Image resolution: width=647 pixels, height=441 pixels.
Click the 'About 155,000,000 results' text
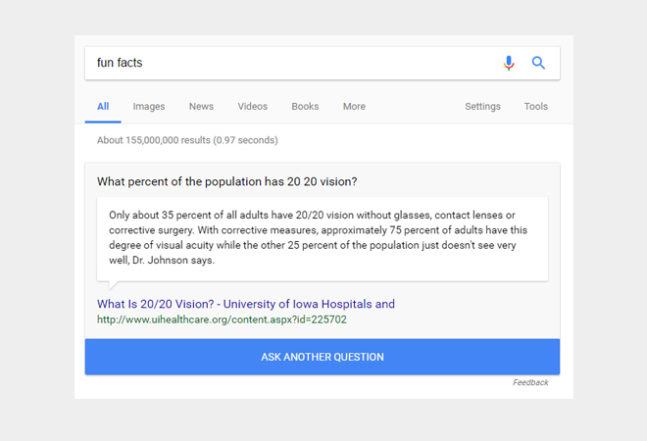(187, 140)
